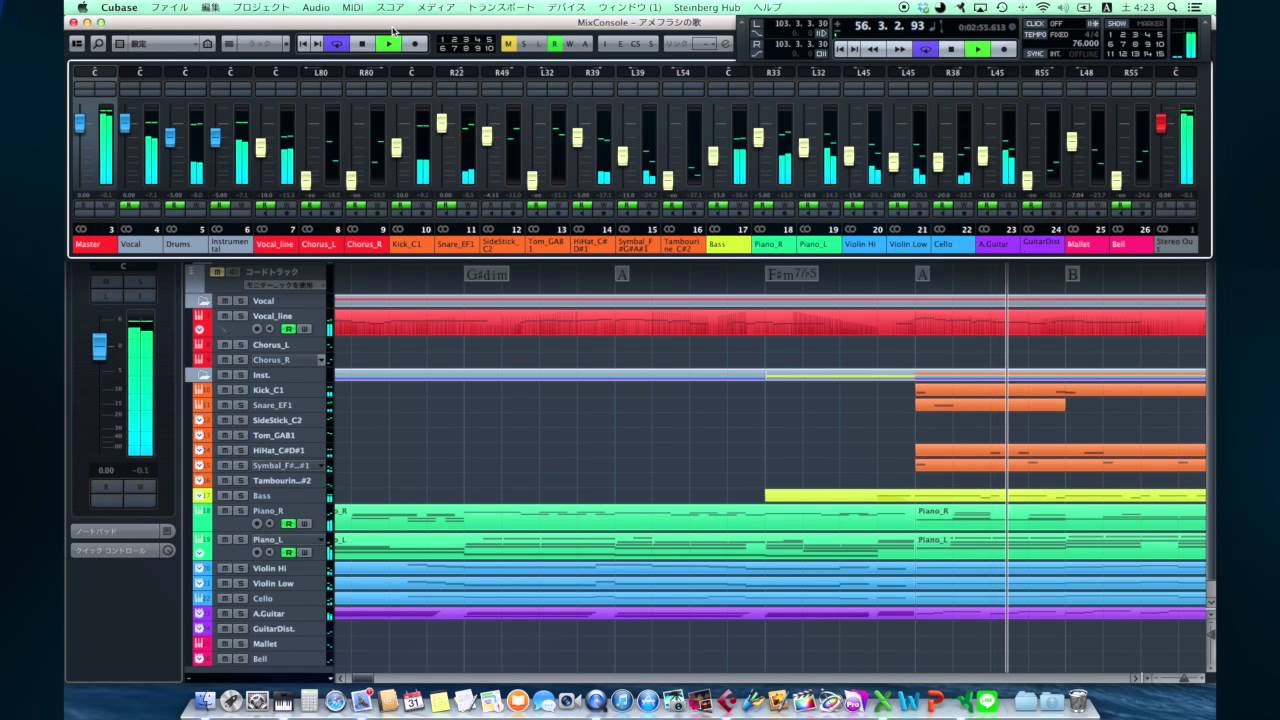Open the channel configuration dropdown in toolbar

tap(162, 44)
